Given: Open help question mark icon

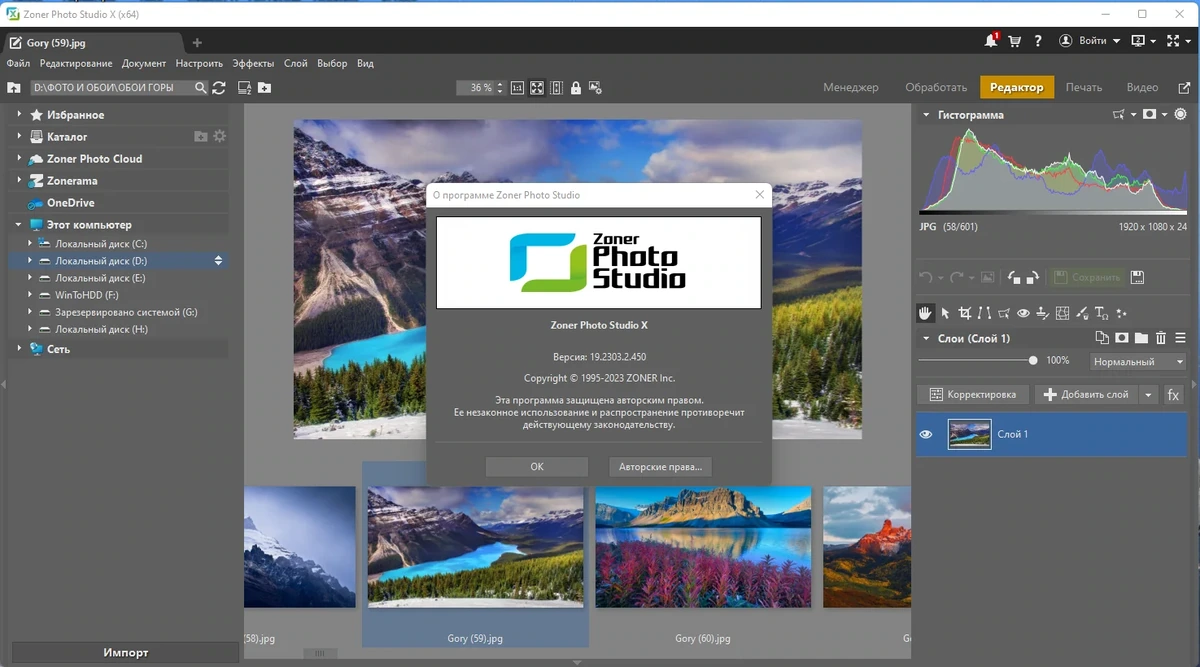Looking at the screenshot, I should coord(1039,41).
